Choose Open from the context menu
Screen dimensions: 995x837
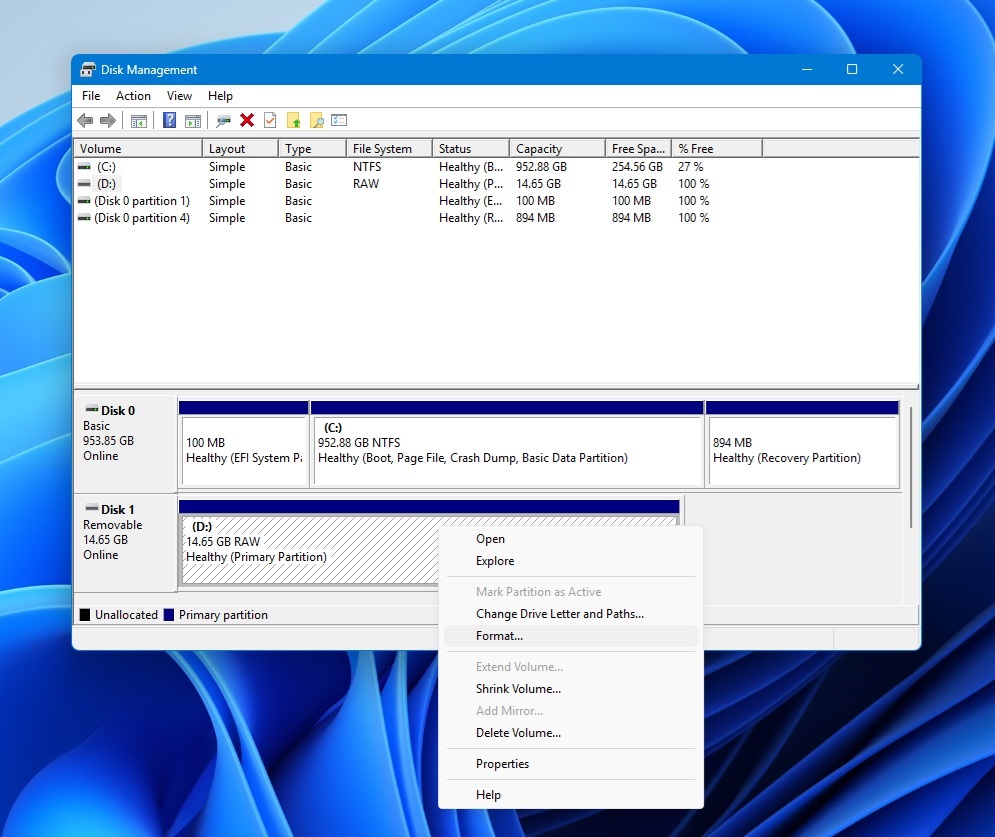coord(571,539)
